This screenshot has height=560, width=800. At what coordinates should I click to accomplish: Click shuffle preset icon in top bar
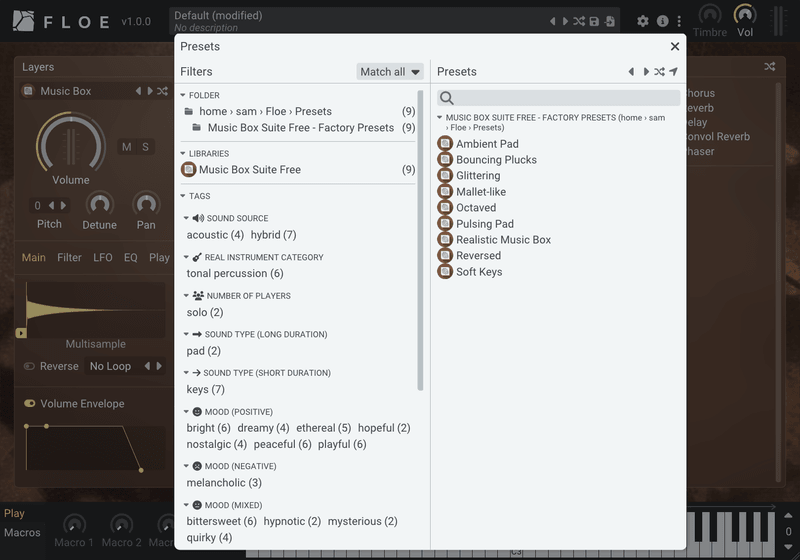coord(579,21)
